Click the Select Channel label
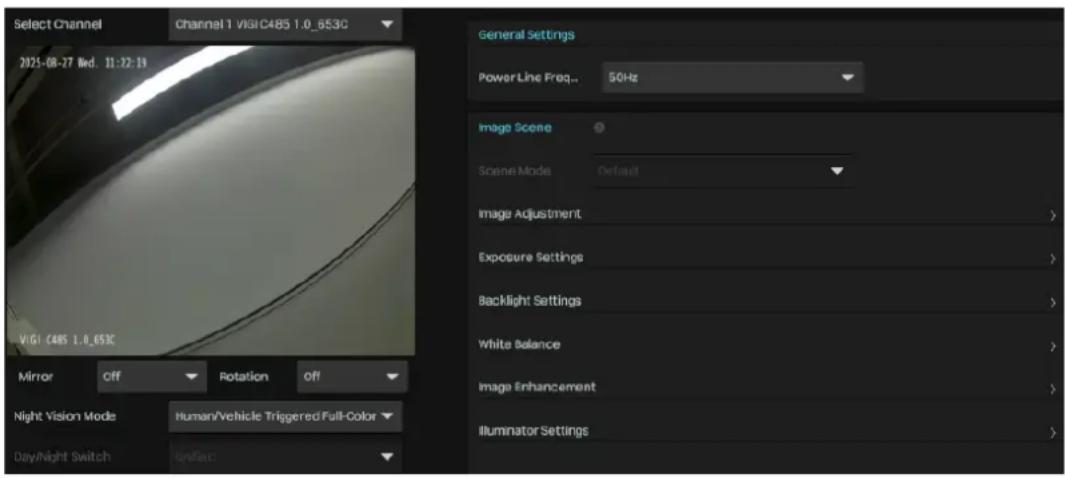 (58, 24)
